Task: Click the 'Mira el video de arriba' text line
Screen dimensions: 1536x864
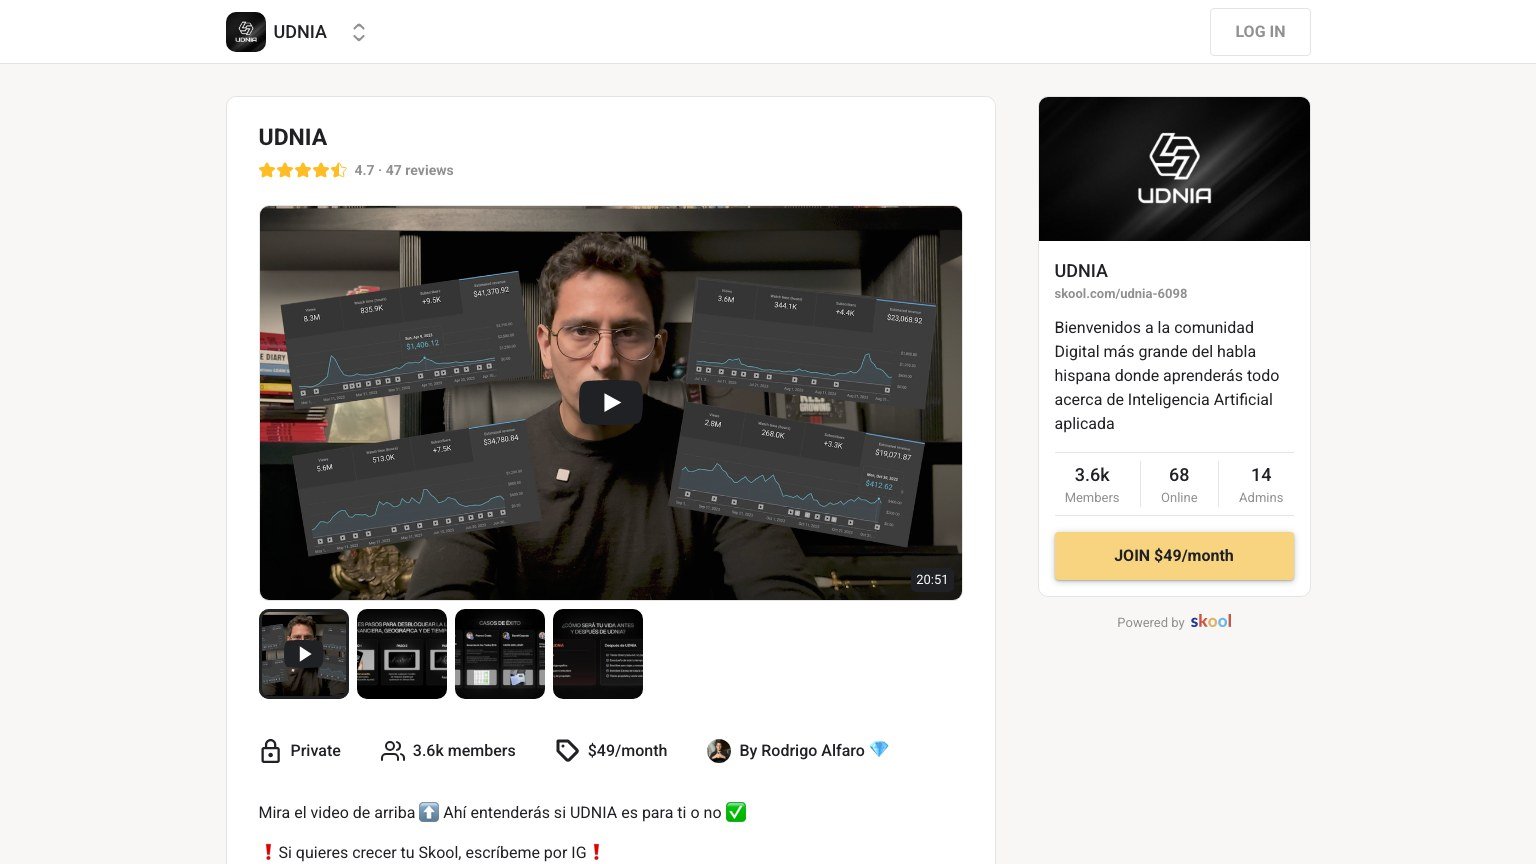Action: 502,813
